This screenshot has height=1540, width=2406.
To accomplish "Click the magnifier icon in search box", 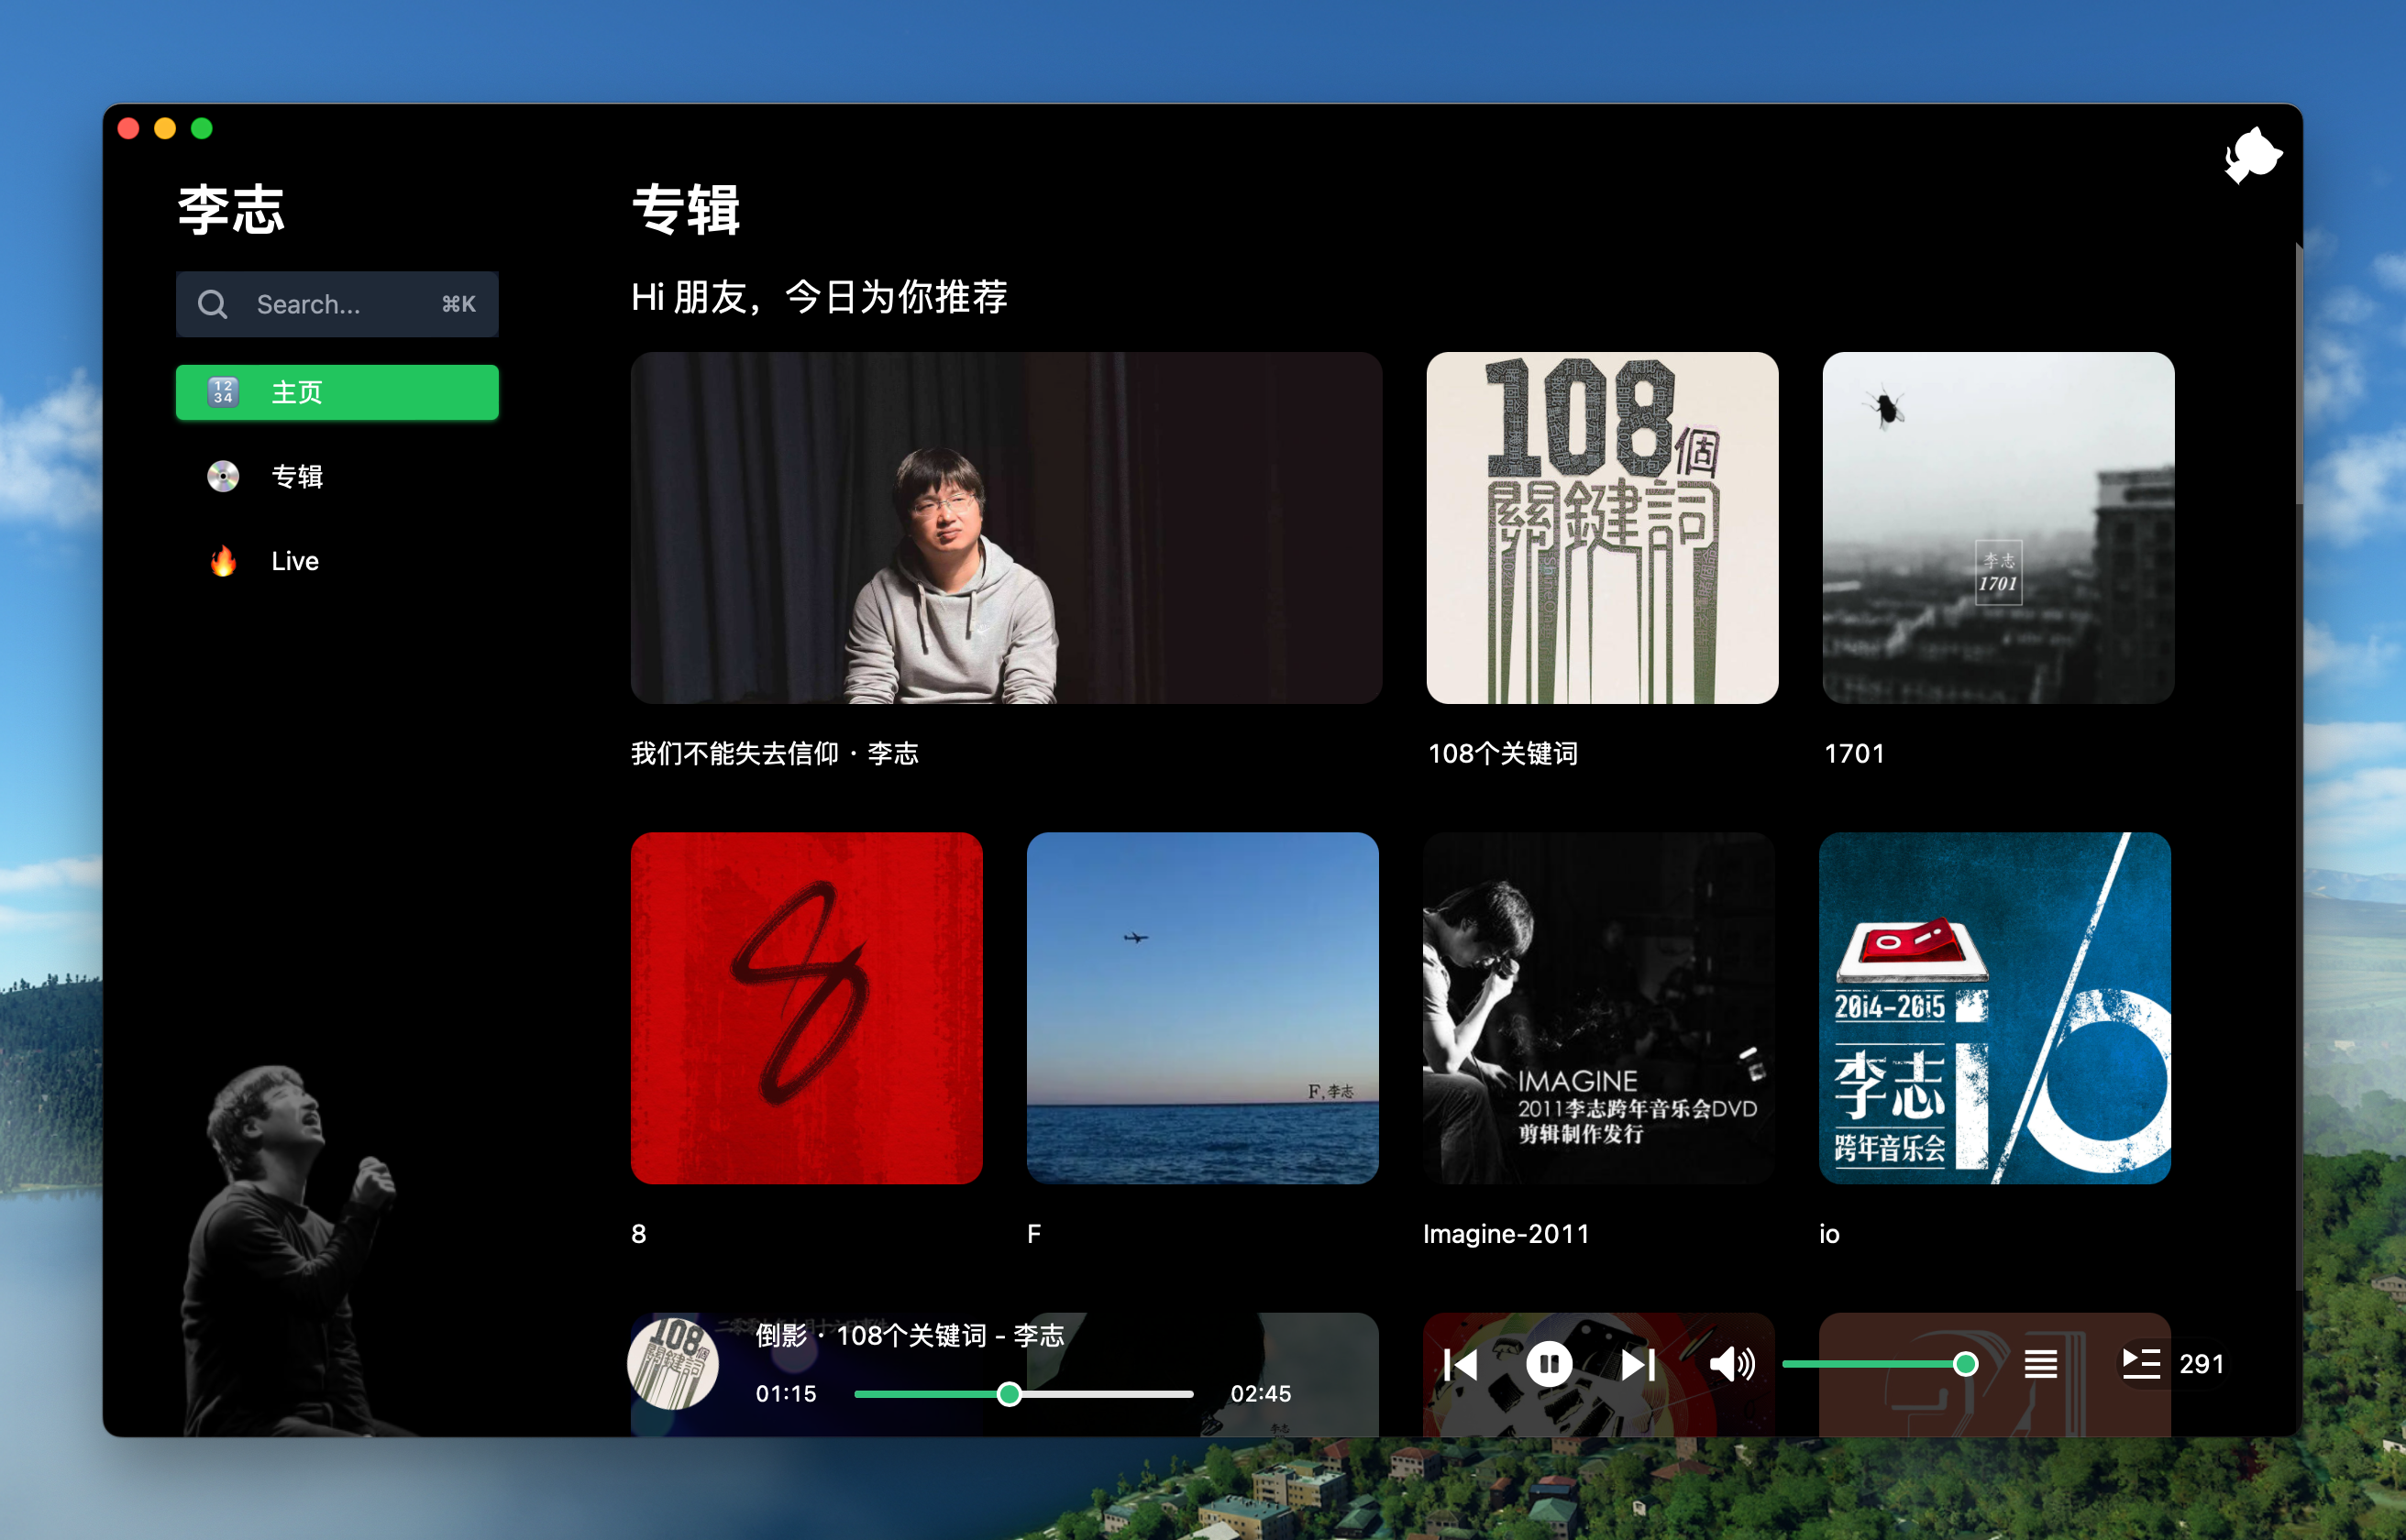I will click(x=212, y=304).
